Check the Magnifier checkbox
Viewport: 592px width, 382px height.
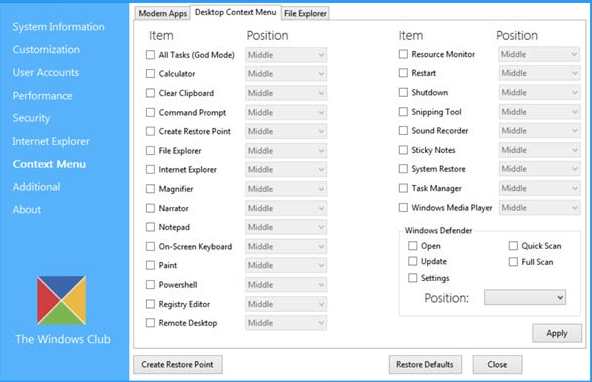pos(150,189)
